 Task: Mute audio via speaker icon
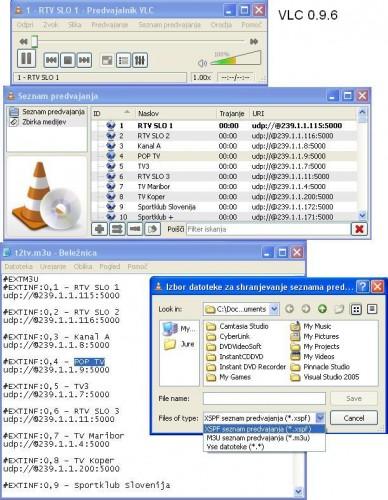202,63
